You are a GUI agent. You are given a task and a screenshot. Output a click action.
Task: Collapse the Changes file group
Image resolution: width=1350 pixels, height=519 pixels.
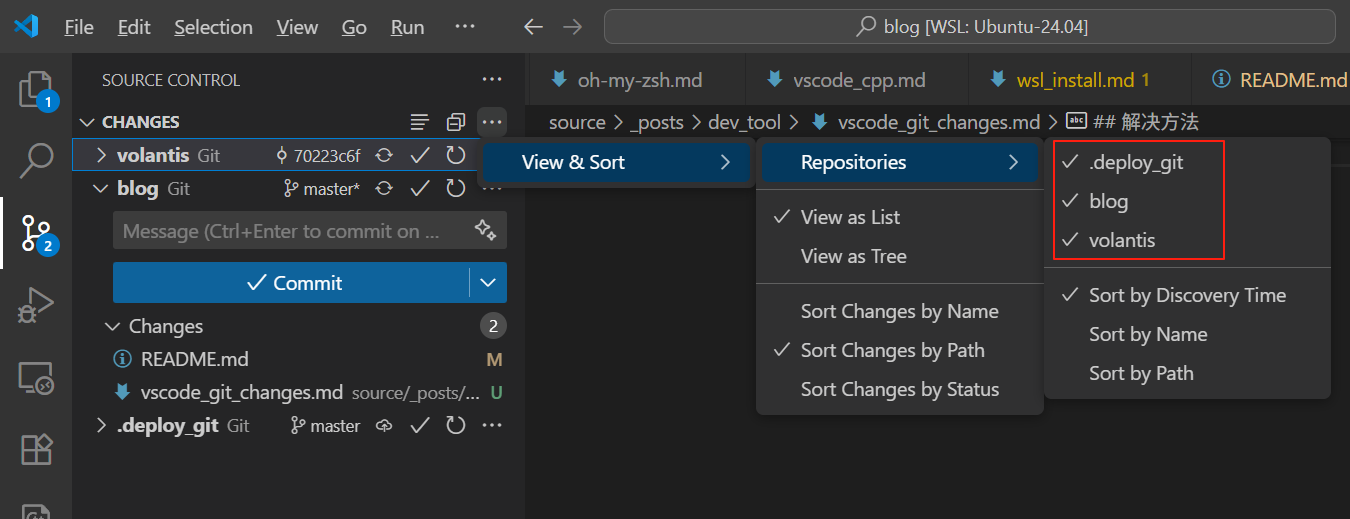coord(112,327)
